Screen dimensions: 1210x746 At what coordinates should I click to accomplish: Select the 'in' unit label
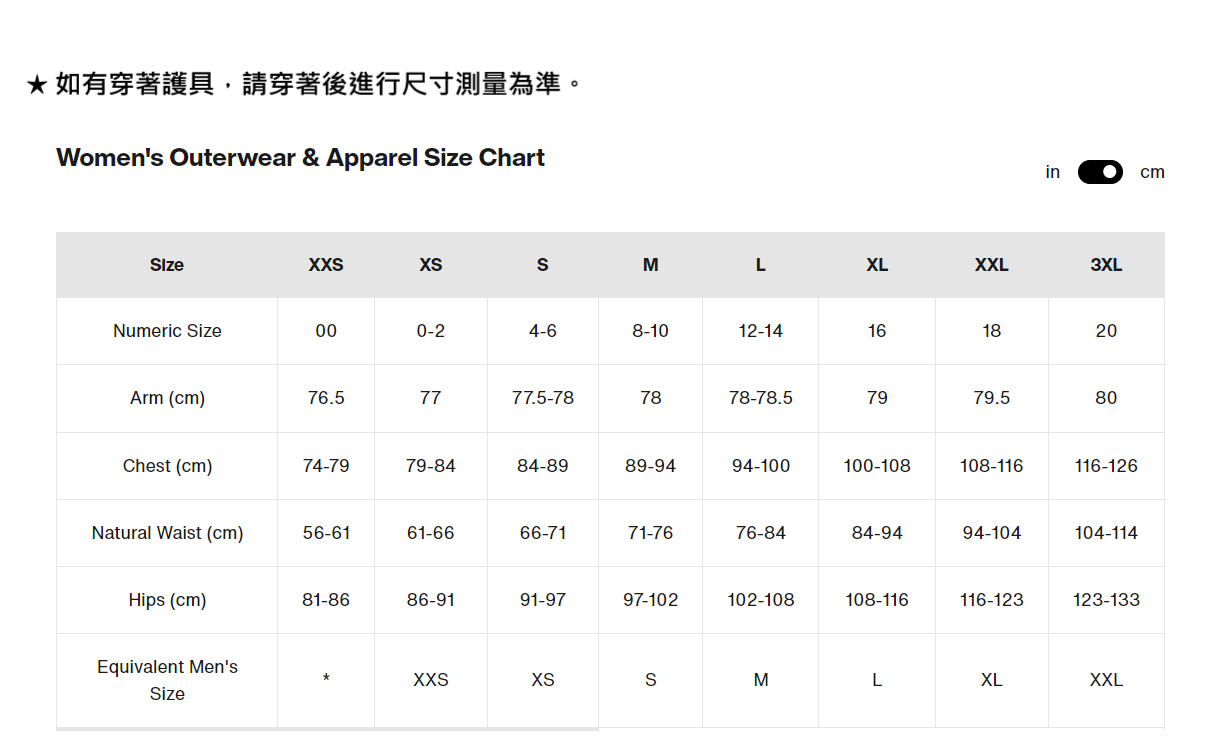tap(1053, 172)
